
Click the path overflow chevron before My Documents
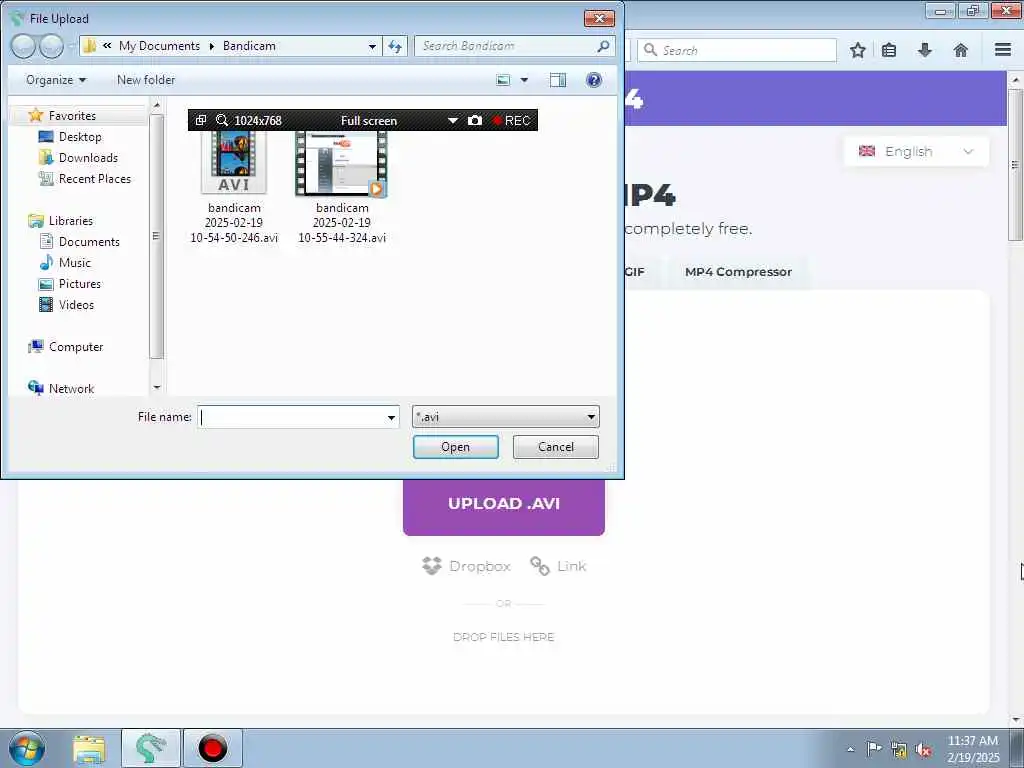coord(107,46)
